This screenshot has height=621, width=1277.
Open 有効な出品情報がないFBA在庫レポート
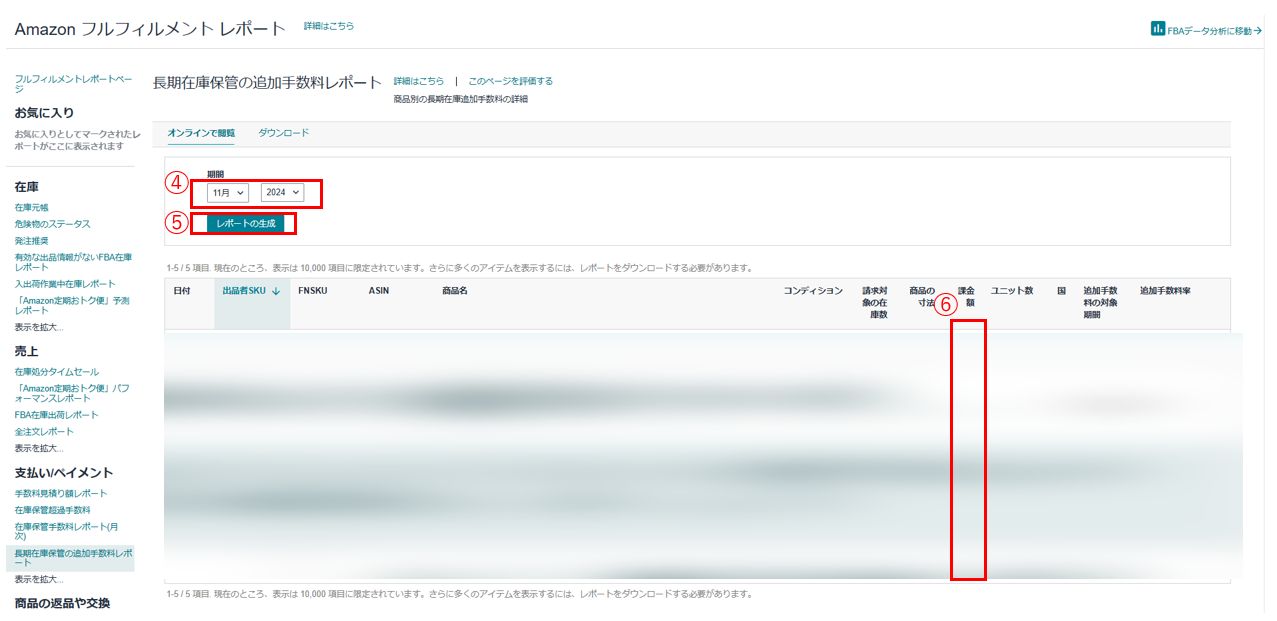coord(73,263)
